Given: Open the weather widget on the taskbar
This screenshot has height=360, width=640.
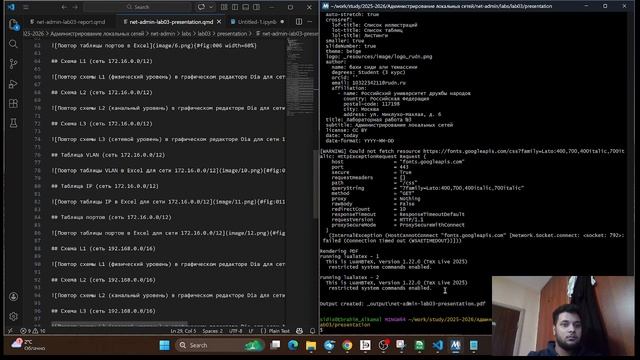Looking at the screenshot, I should tap(28, 345).
